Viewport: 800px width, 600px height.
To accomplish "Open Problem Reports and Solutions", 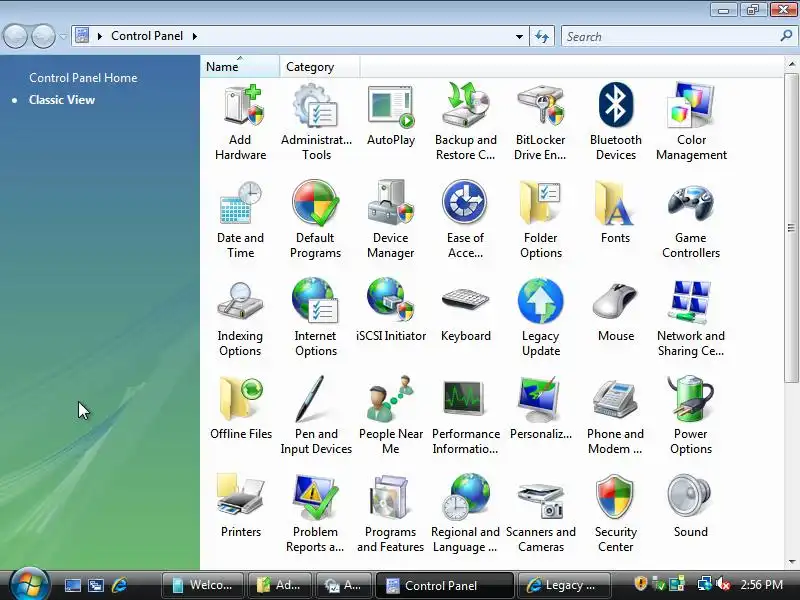I will pyautogui.click(x=315, y=513).
